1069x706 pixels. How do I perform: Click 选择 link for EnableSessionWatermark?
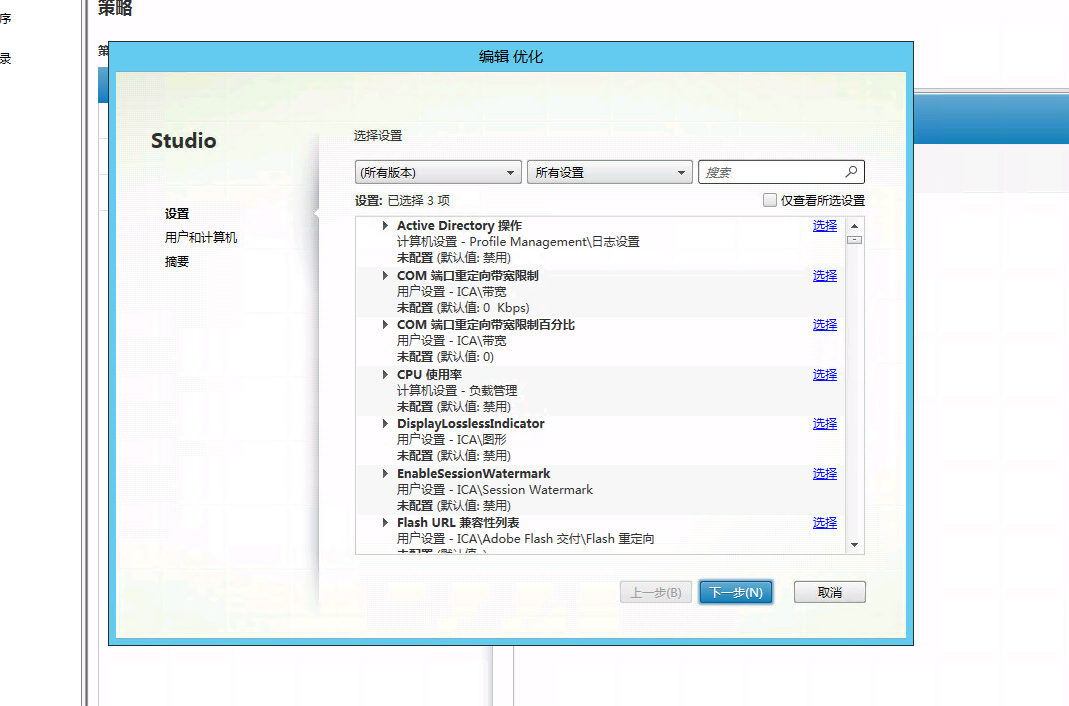coord(824,474)
